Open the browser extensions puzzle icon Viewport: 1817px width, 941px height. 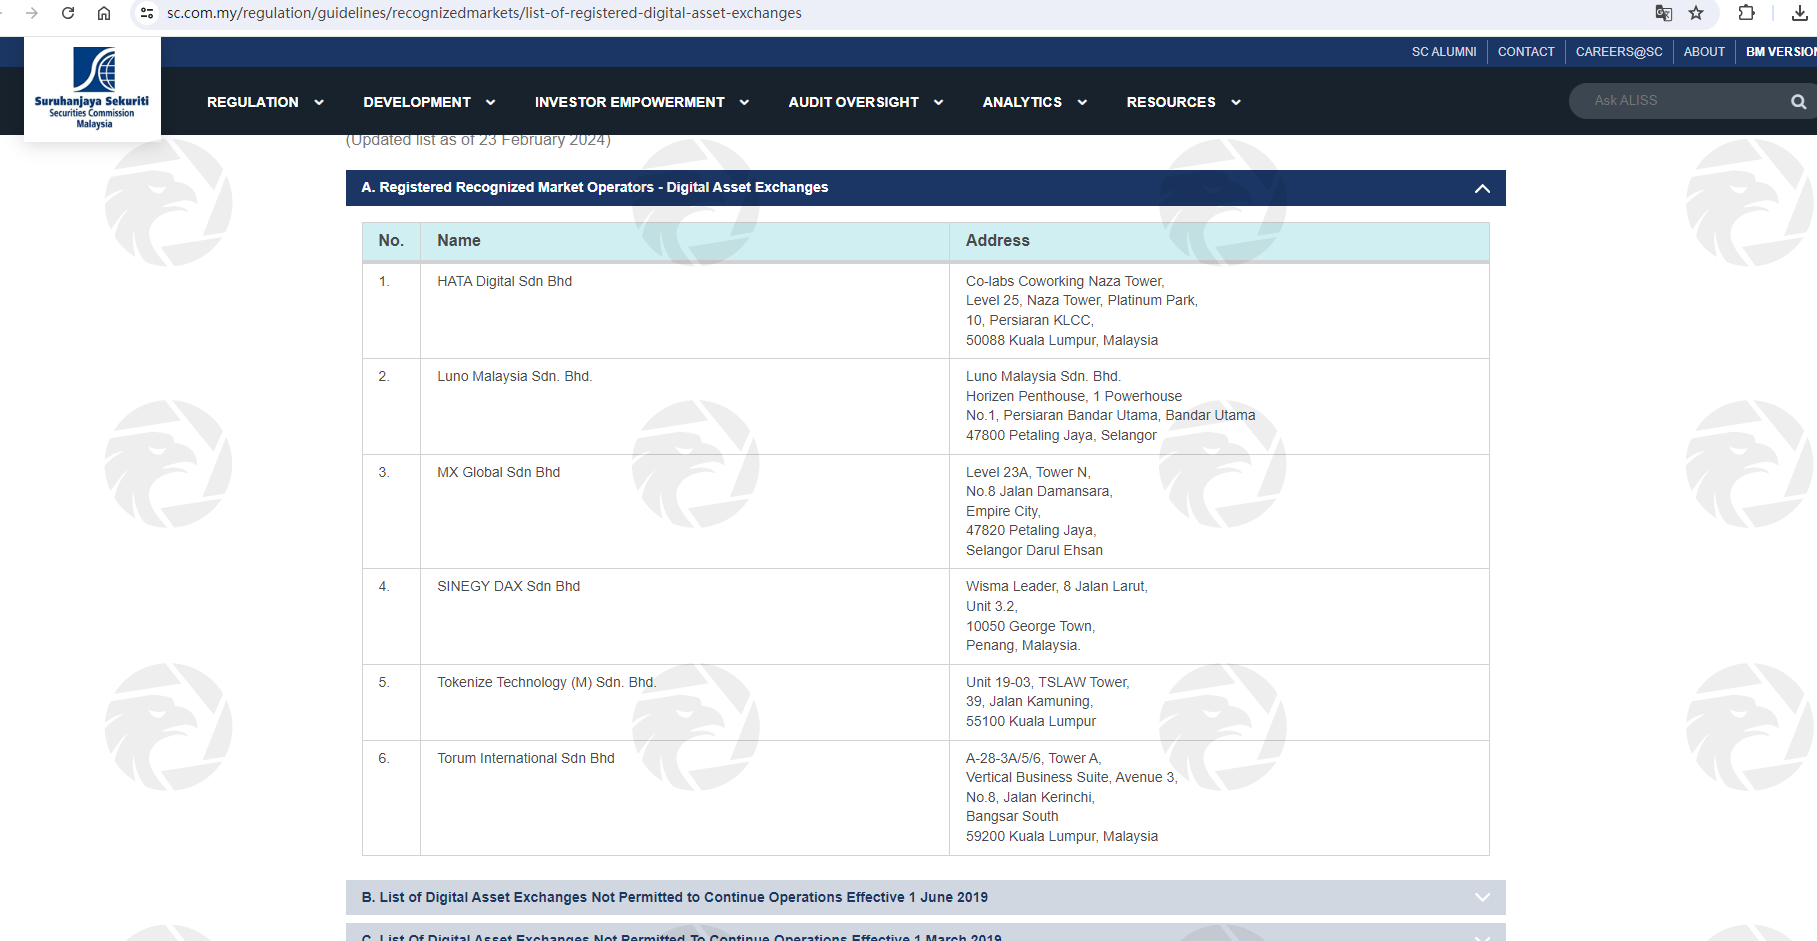[1747, 13]
